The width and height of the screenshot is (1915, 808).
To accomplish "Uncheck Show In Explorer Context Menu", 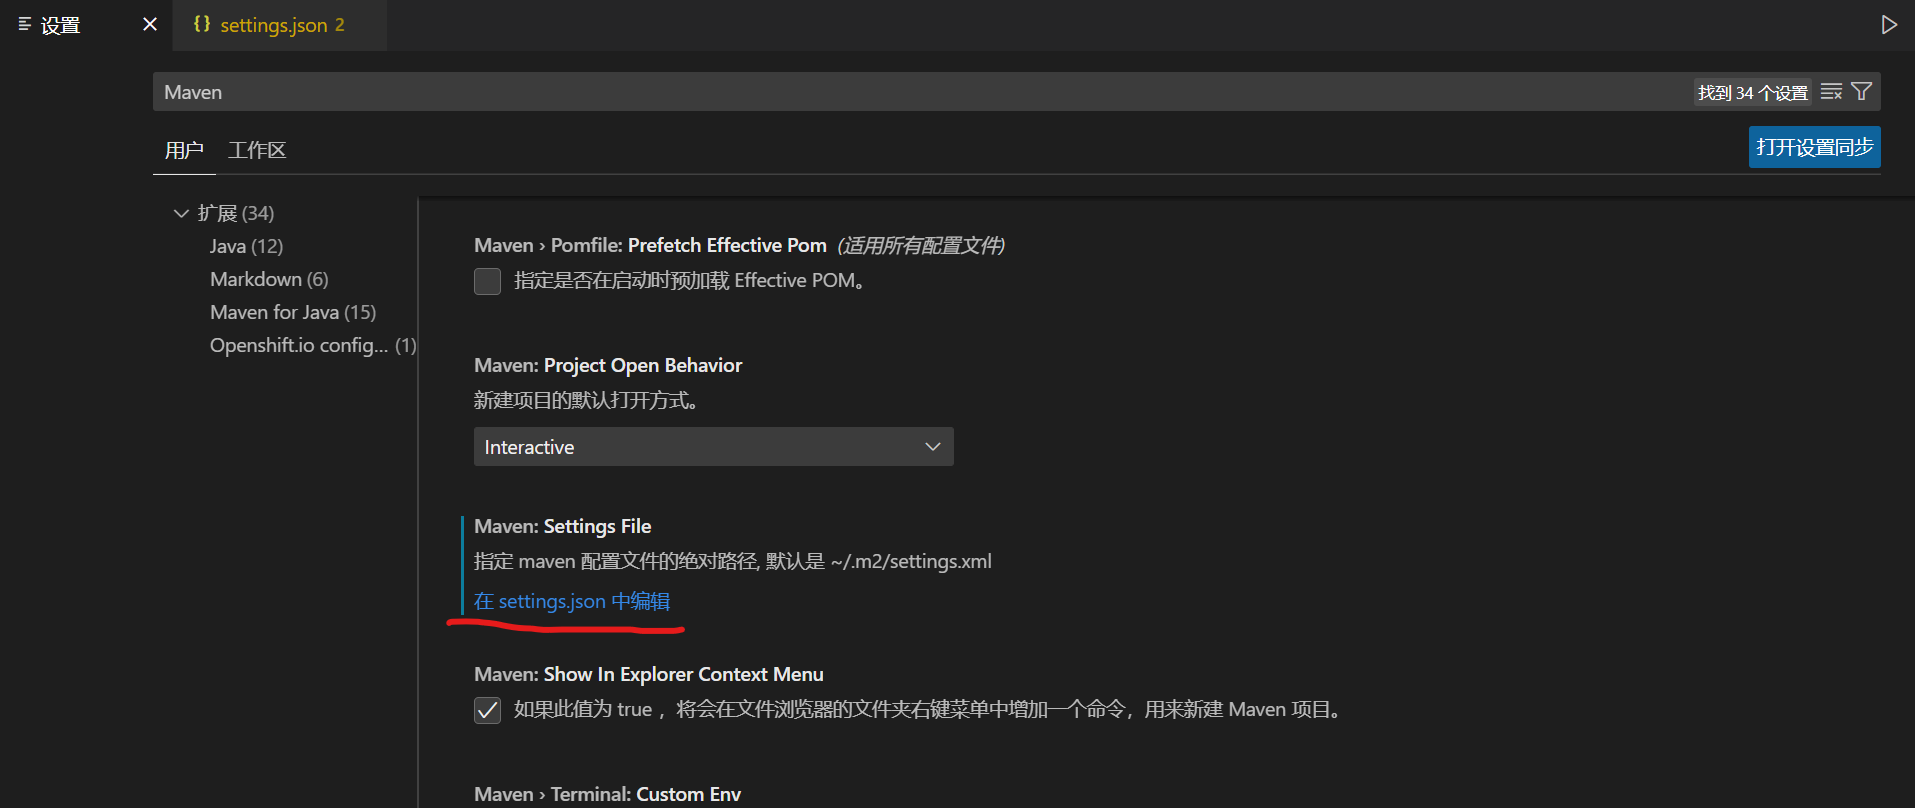I will pos(487,710).
